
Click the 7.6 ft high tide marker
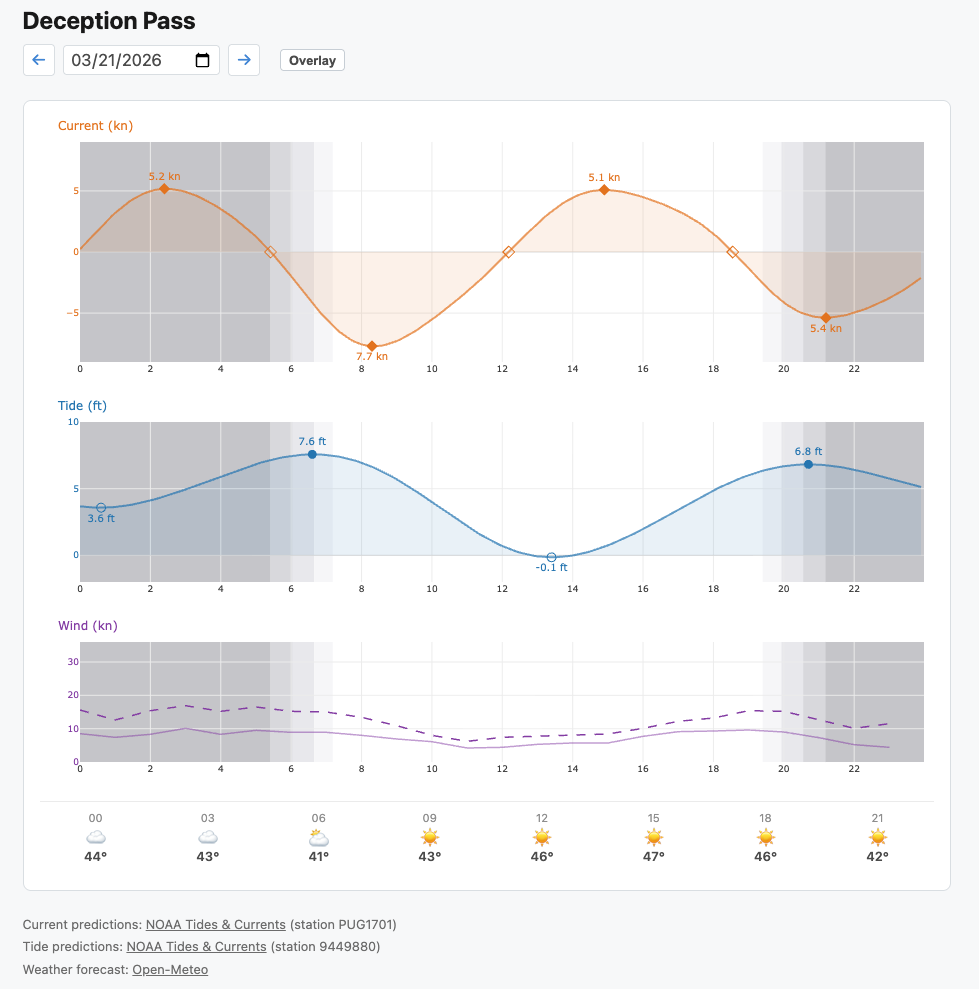pyautogui.click(x=311, y=454)
